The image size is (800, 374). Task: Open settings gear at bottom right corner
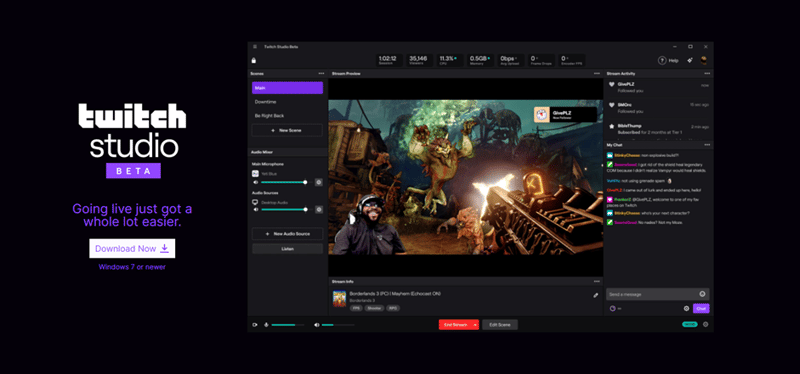tap(706, 325)
